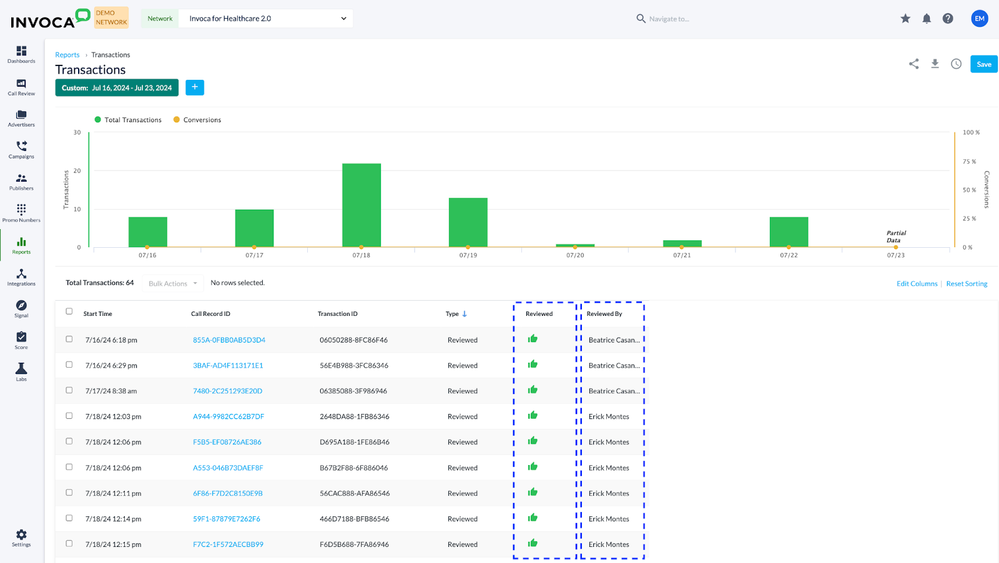999x563 pixels.
Task: Select Reports in sidebar
Action: (21, 245)
